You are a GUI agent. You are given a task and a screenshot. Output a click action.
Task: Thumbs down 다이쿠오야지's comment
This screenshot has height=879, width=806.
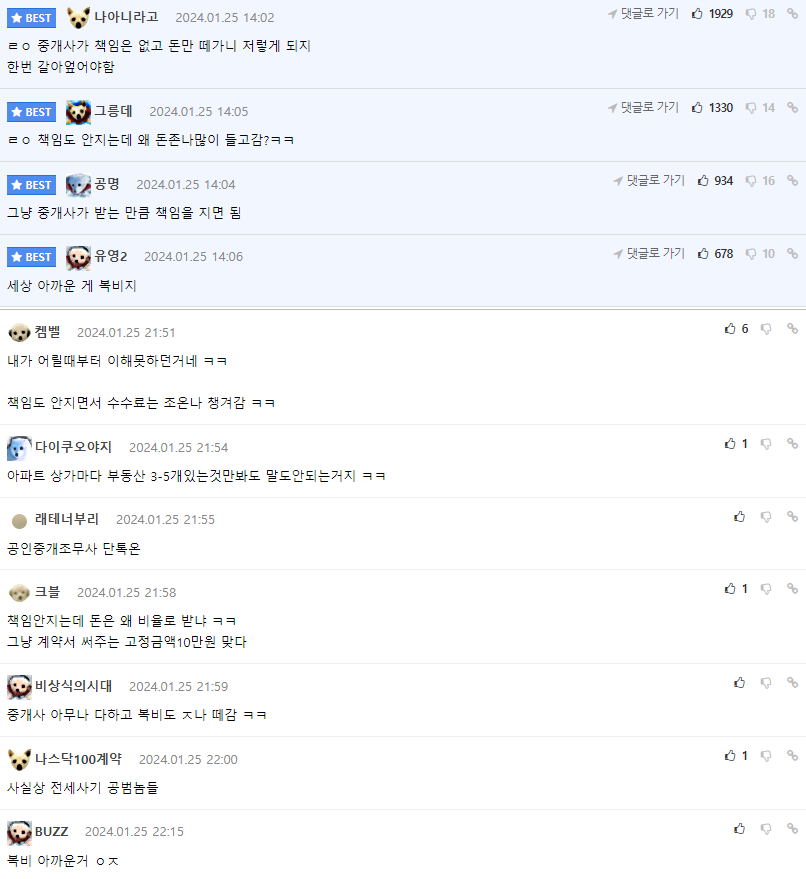(x=766, y=444)
